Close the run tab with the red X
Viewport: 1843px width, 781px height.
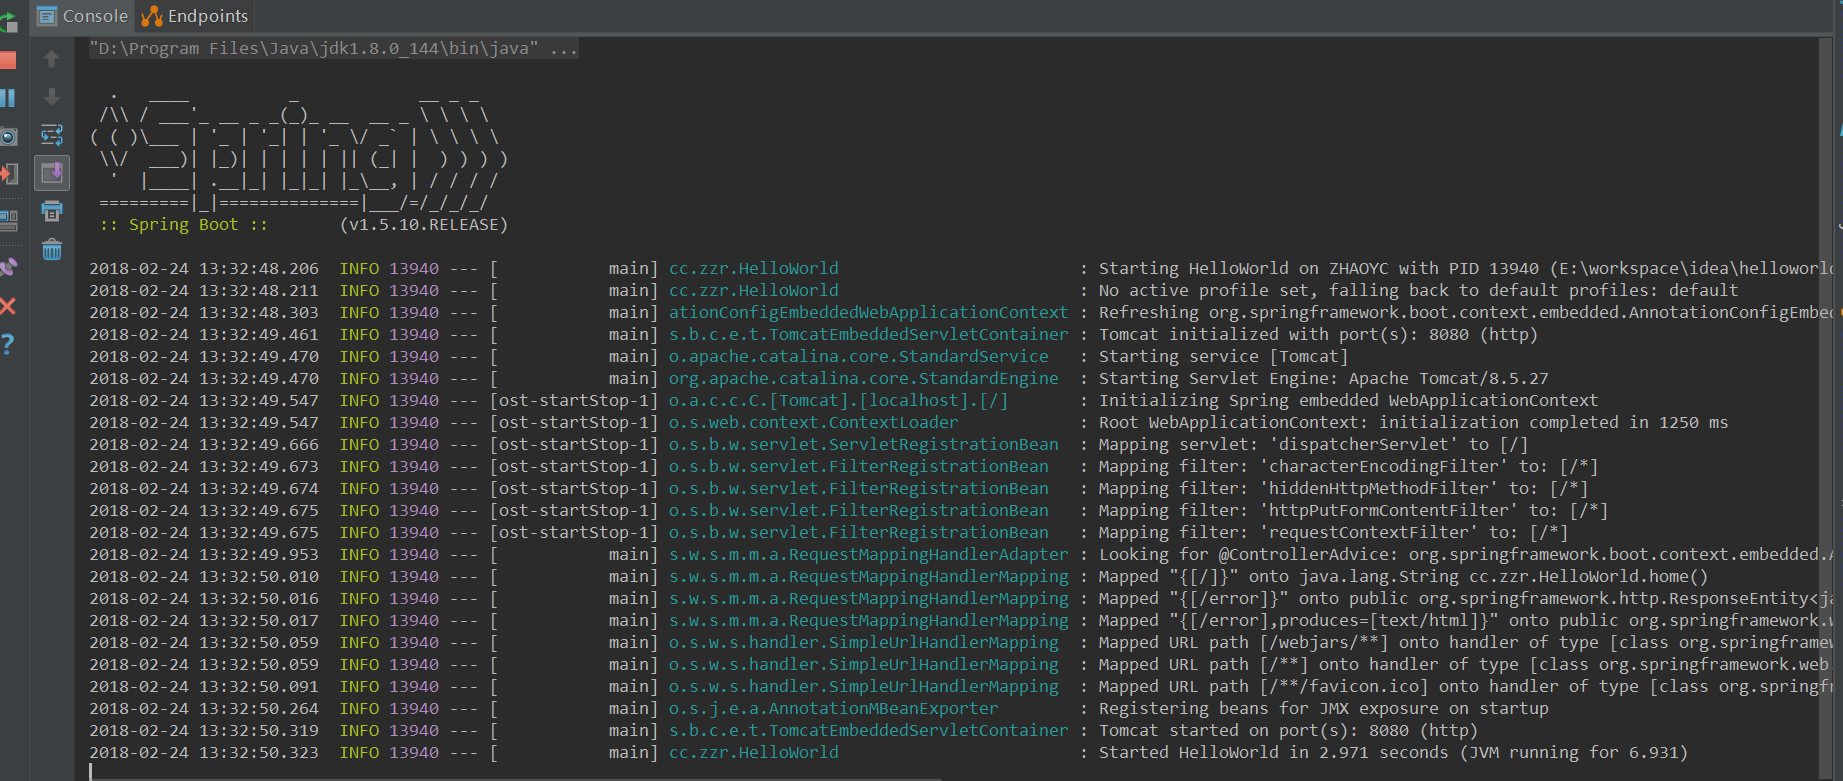(8, 306)
